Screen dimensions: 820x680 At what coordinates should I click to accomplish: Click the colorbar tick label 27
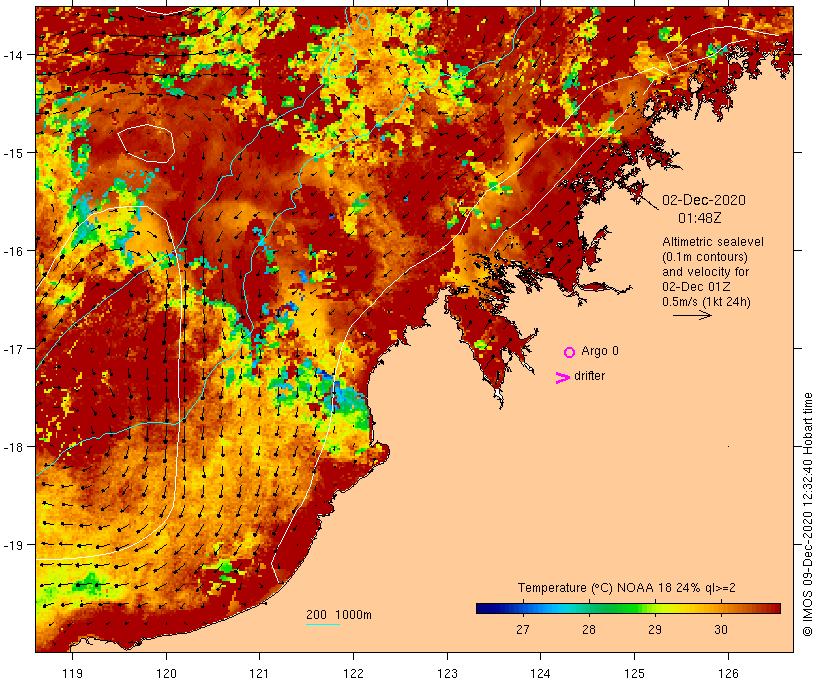click(x=522, y=630)
